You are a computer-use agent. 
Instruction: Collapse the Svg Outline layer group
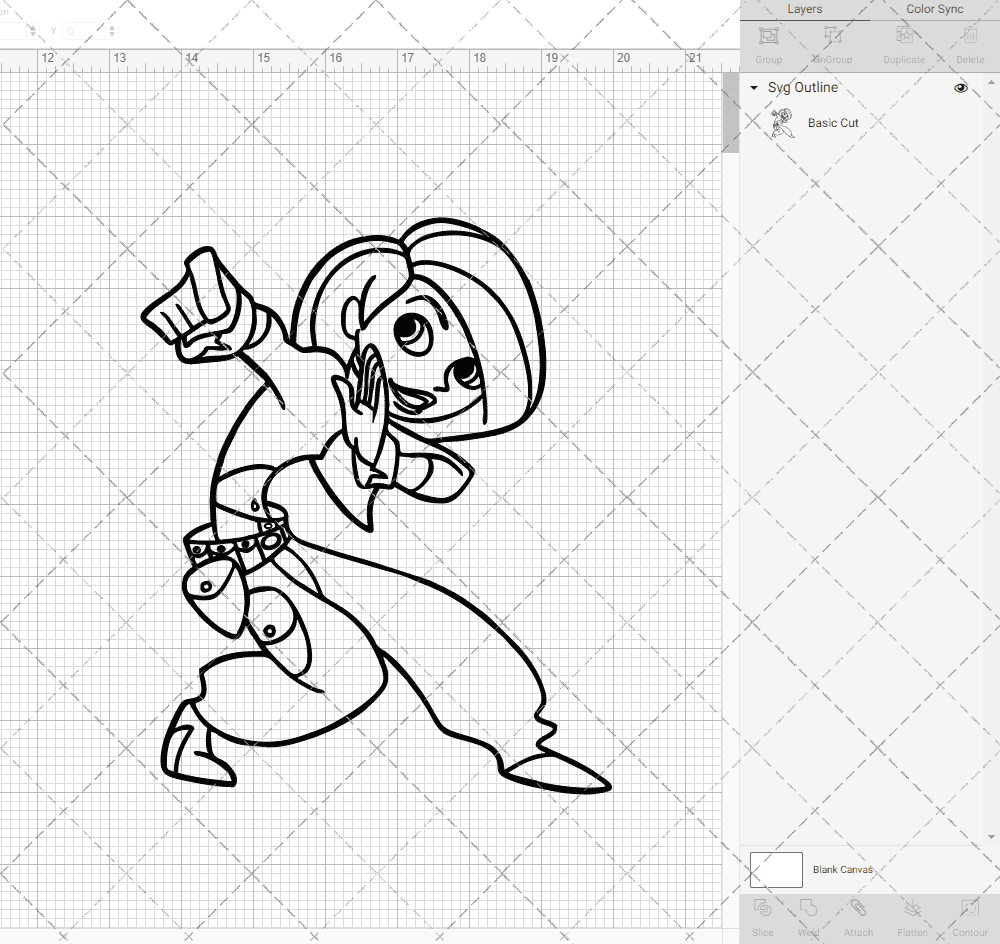(754, 88)
